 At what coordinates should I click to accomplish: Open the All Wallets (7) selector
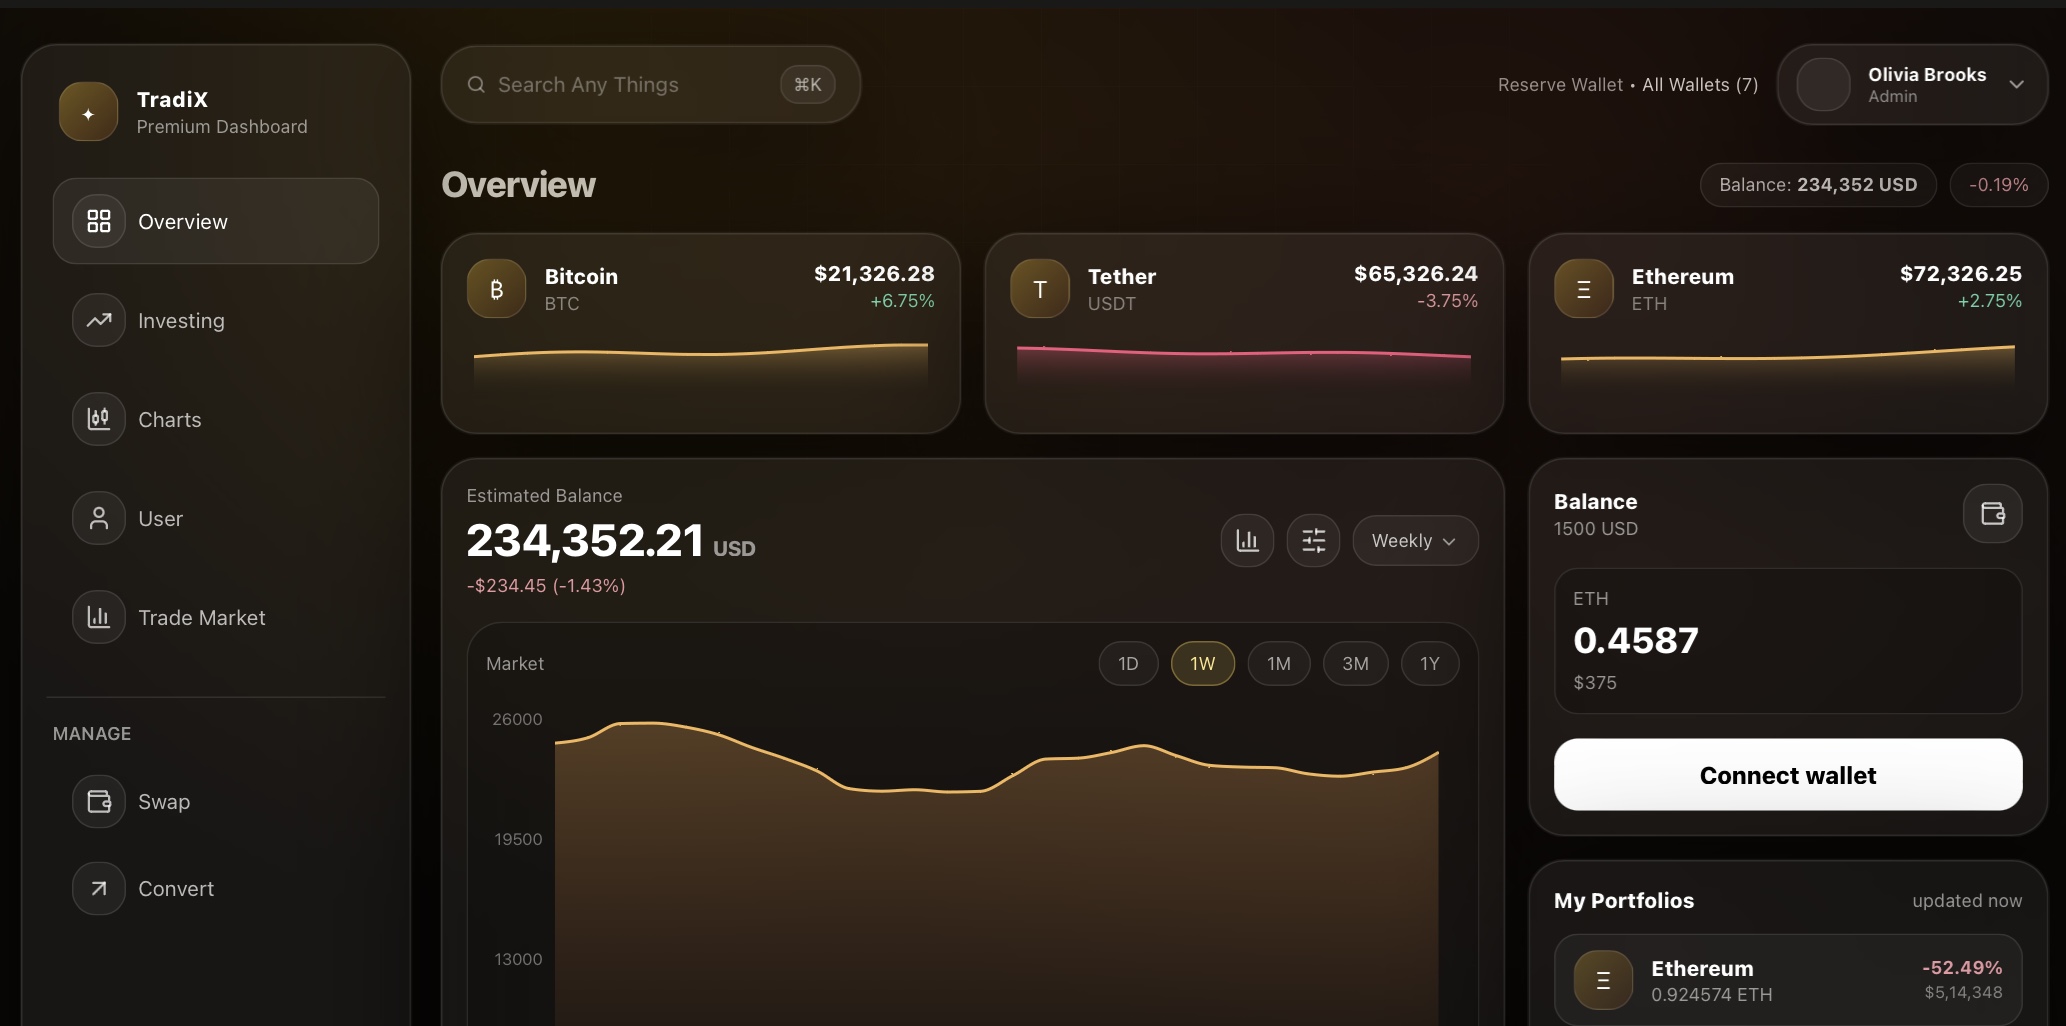1699,85
